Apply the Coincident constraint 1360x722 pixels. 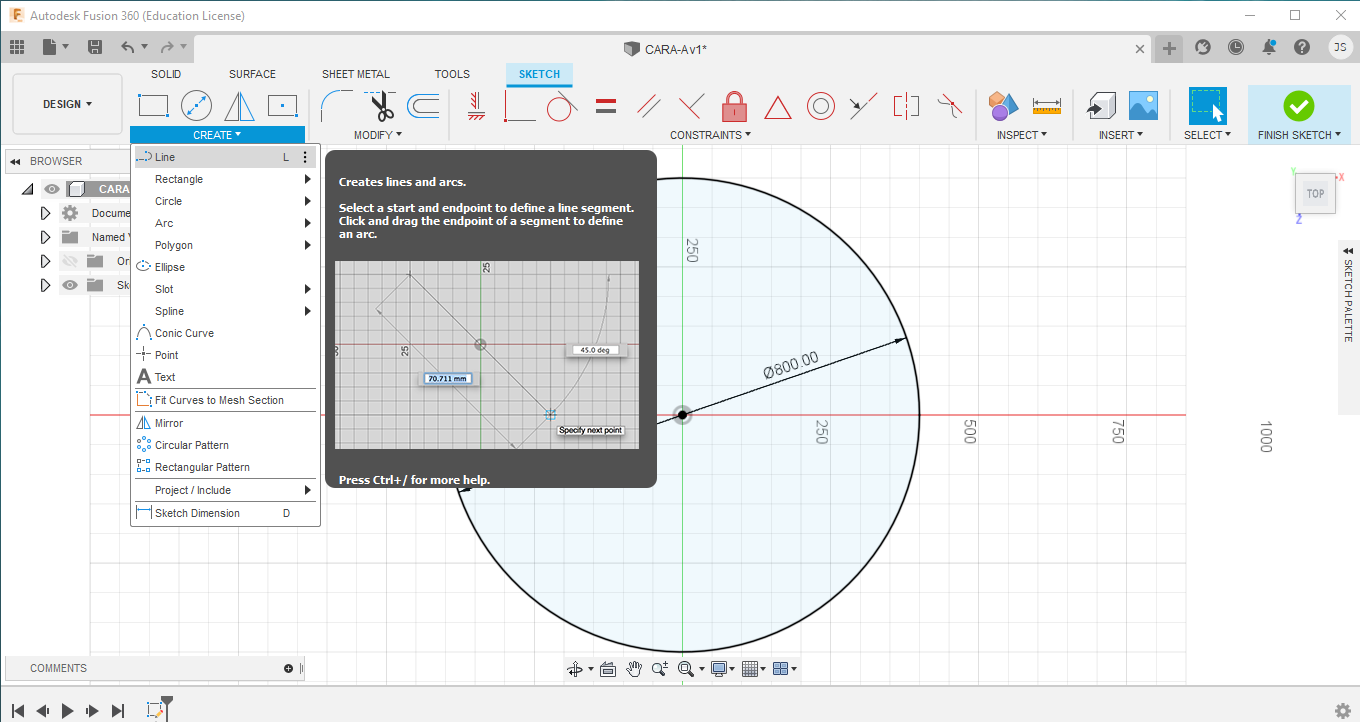click(x=520, y=105)
